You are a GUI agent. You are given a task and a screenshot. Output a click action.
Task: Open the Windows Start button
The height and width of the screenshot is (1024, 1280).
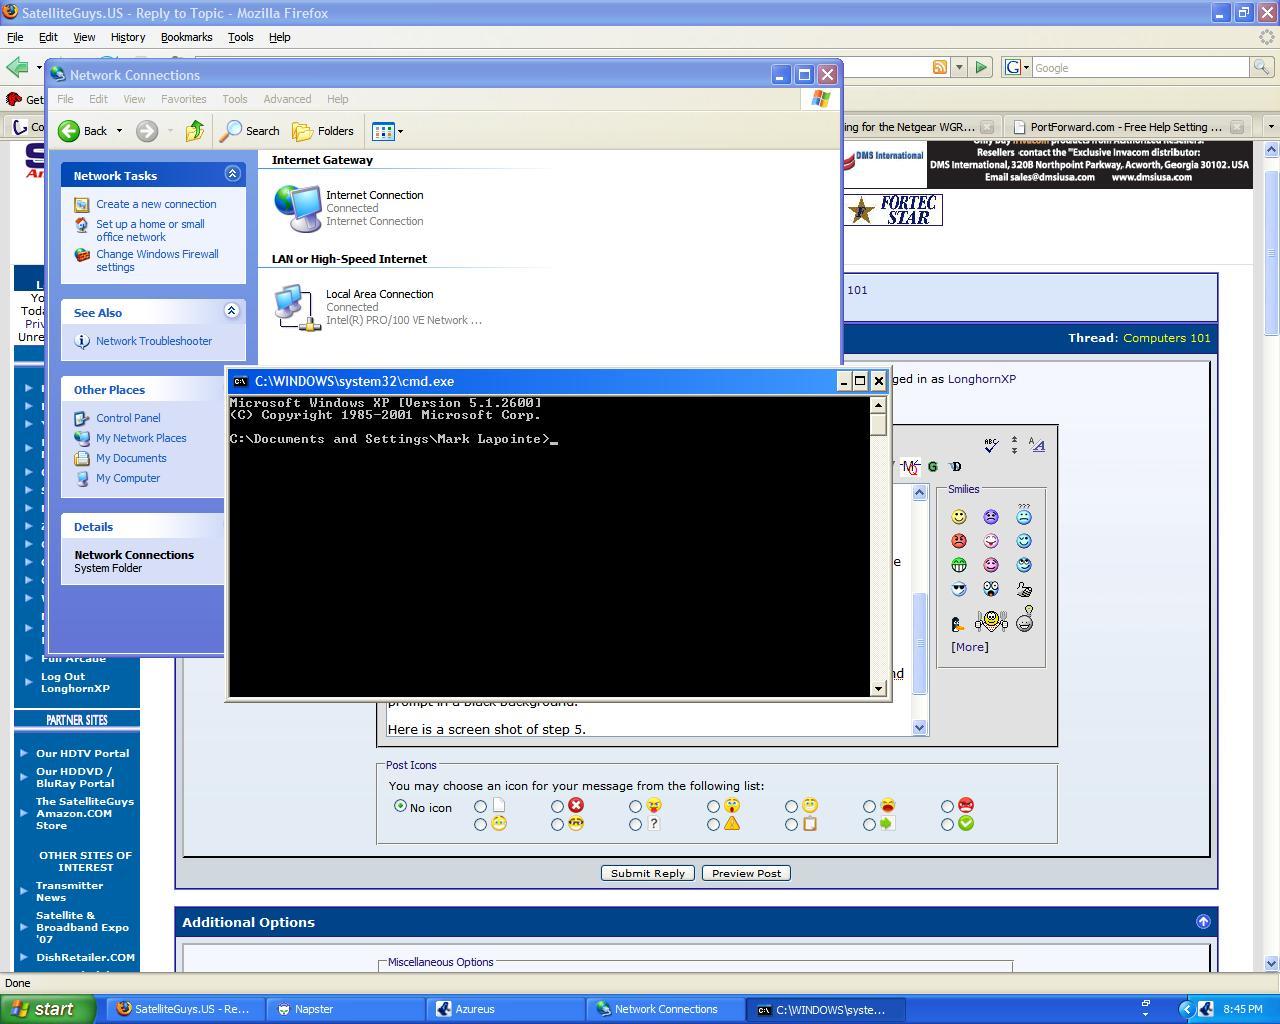click(x=48, y=1009)
